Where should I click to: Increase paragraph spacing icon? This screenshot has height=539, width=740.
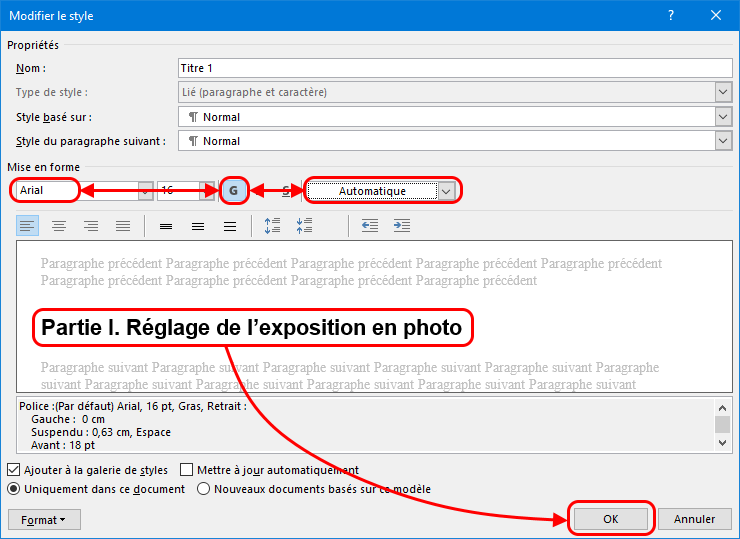point(272,226)
